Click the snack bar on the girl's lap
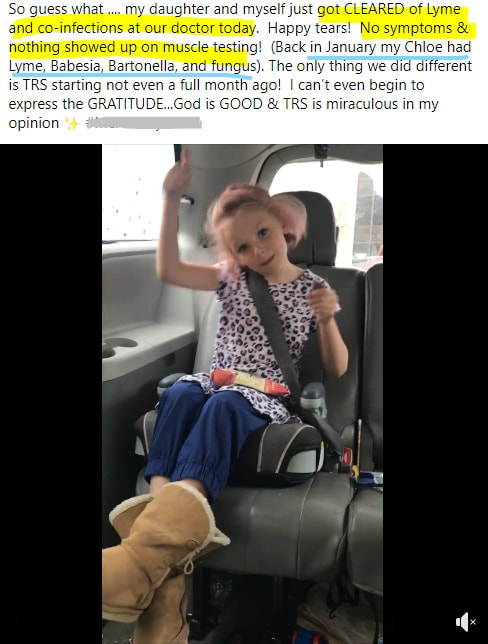 249,381
